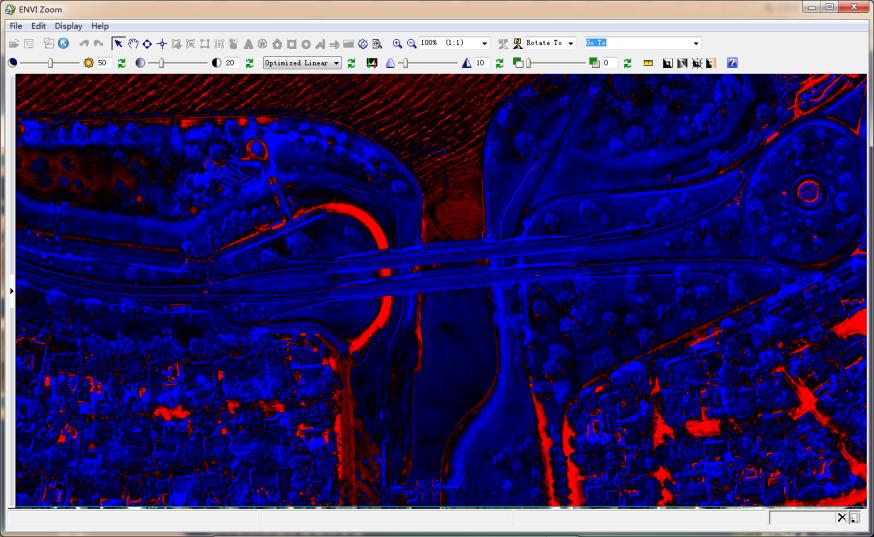Image resolution: width=874 pixels, height=537 pixels.
Task: Click the Zoom Out magnifier icon
Action: click(x=411, y=44)
